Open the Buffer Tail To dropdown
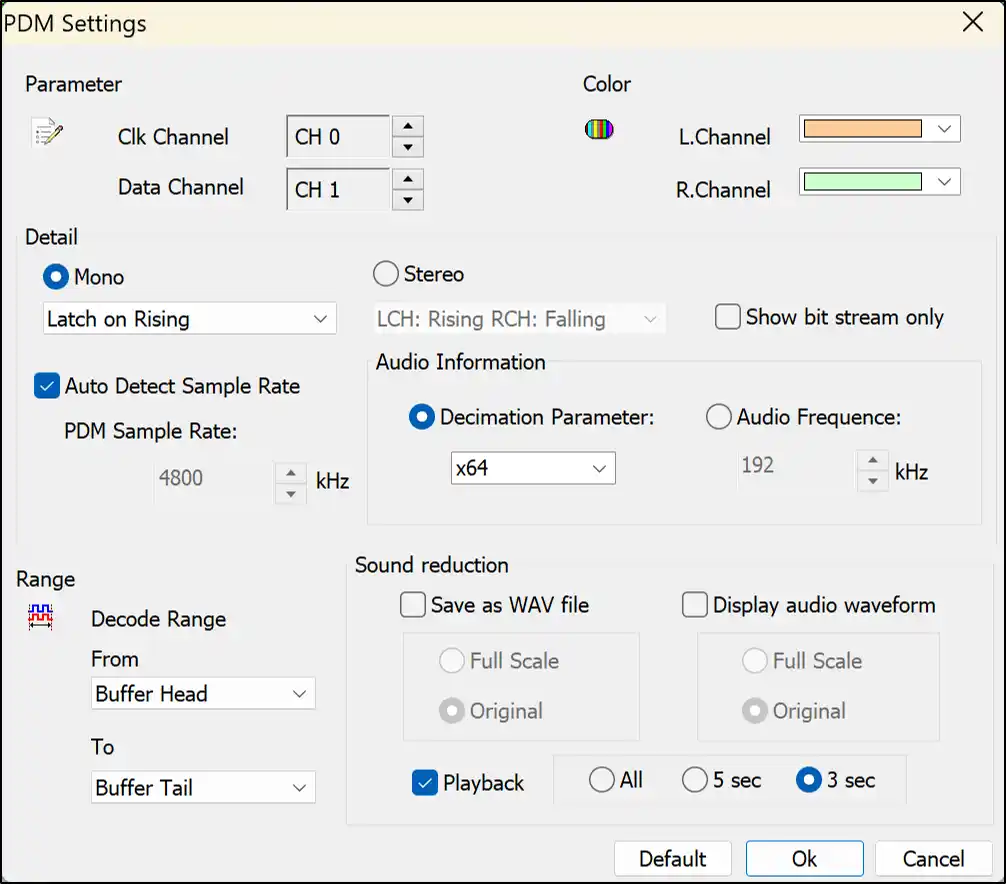This screenshot has height=884, width=1006. [x=203, y=788]
